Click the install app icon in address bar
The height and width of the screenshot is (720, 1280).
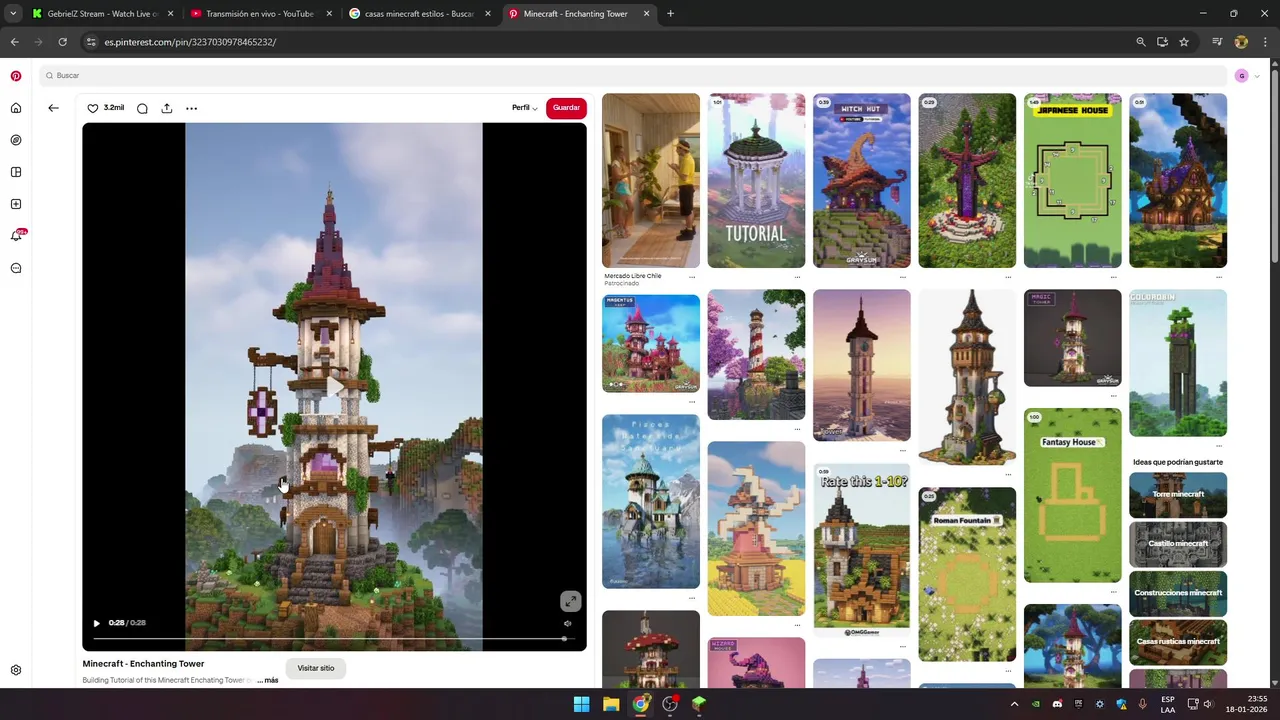click(x=1162, y=42)
